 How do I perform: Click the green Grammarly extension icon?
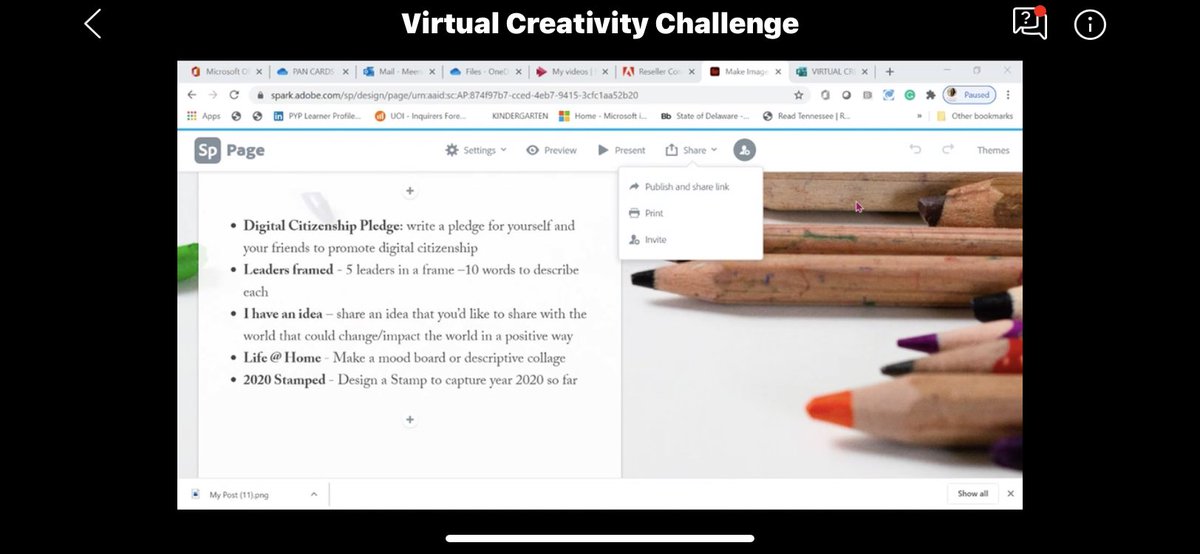point(910,95)
